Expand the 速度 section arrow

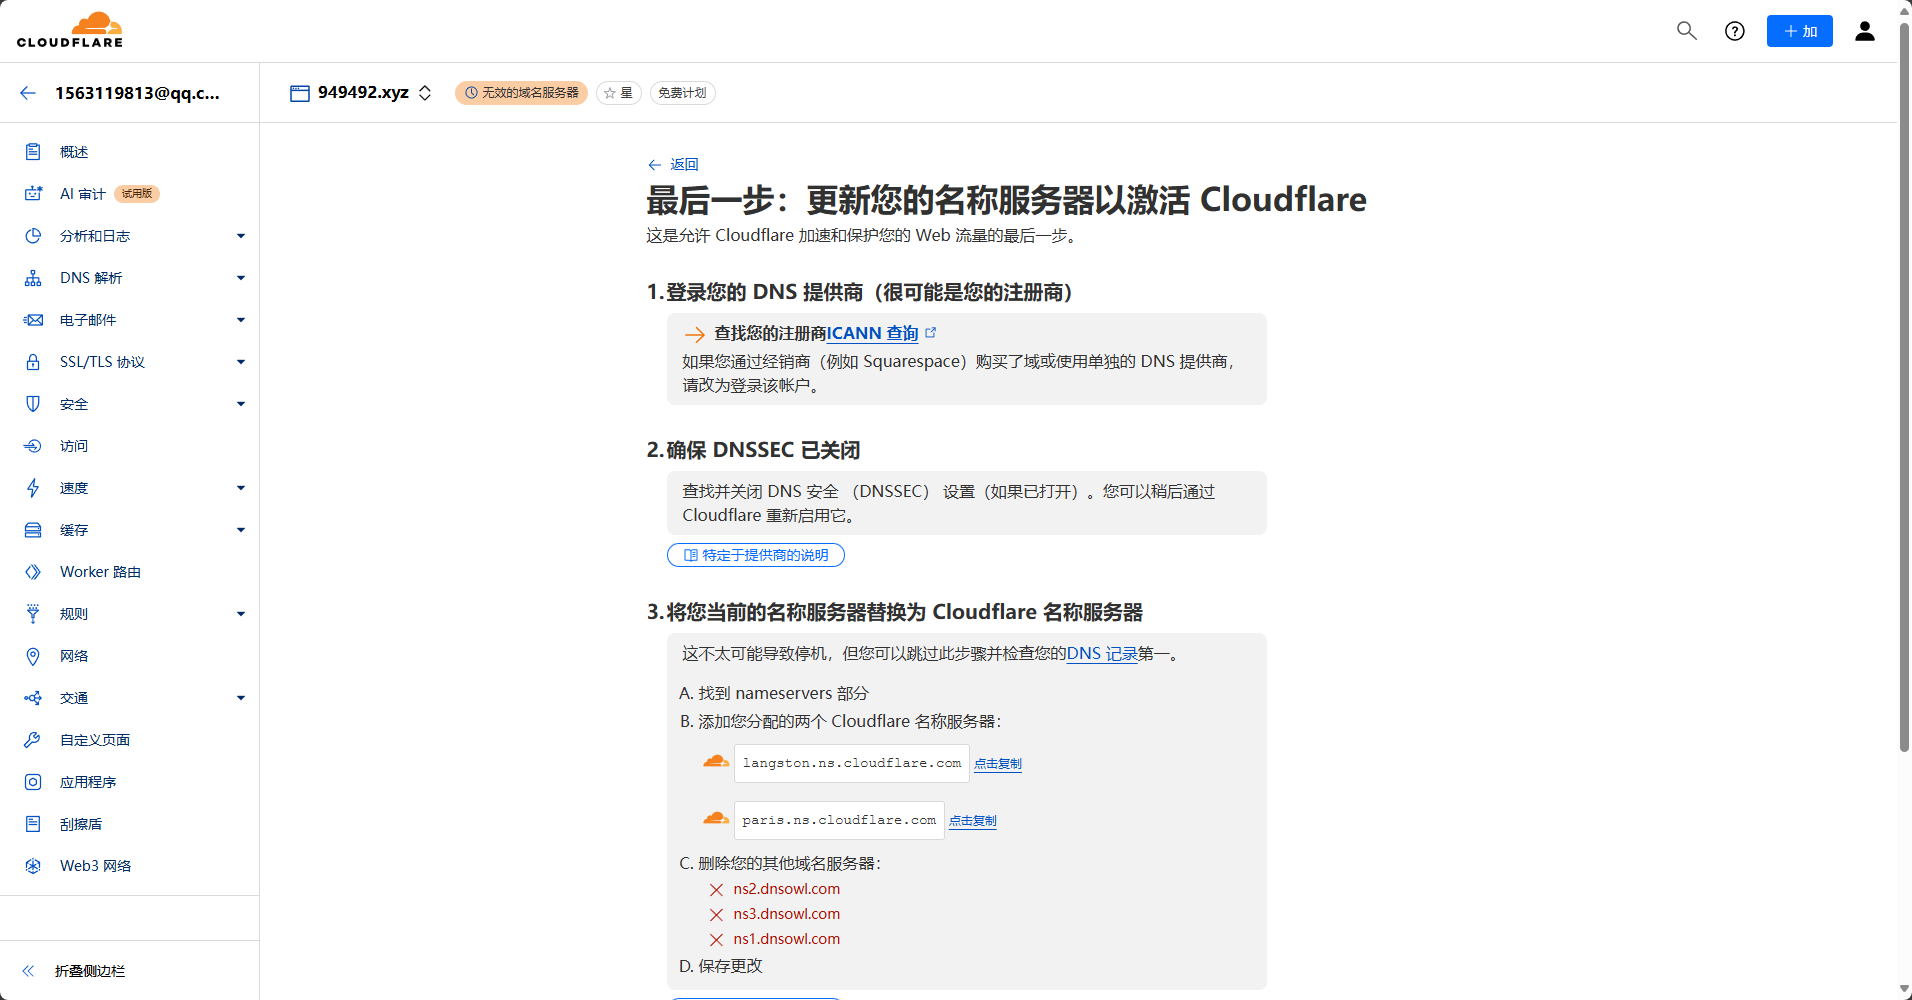pyautogui.click(x=241, y=488)
